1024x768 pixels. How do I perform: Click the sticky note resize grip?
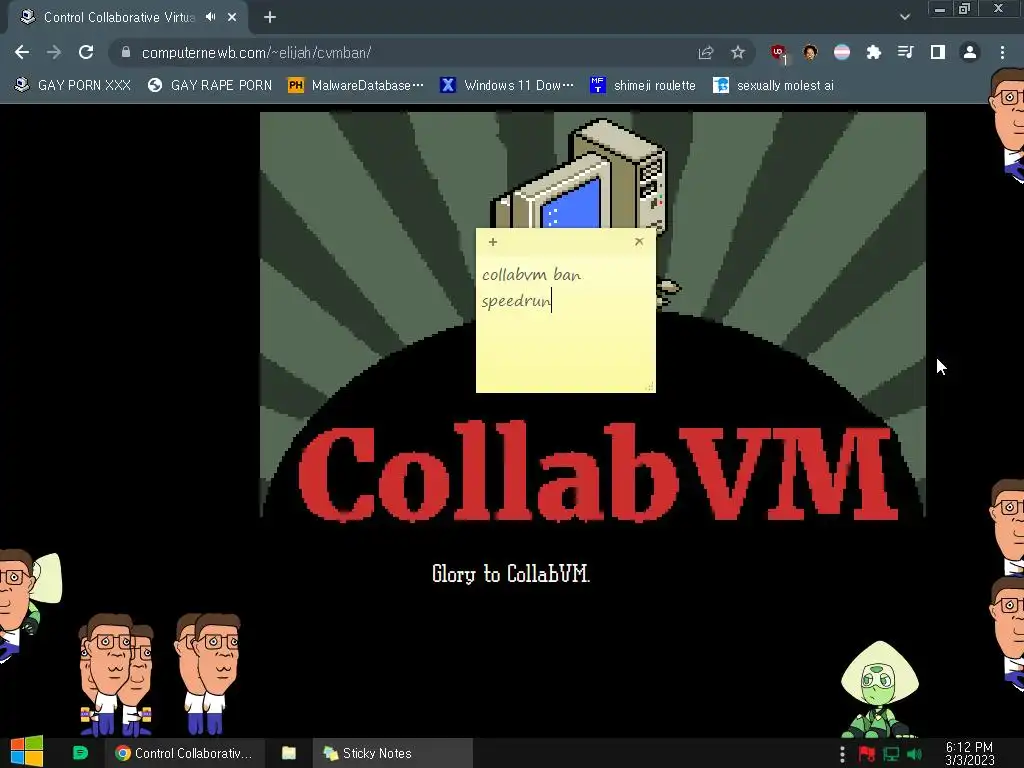coord(649,387)
